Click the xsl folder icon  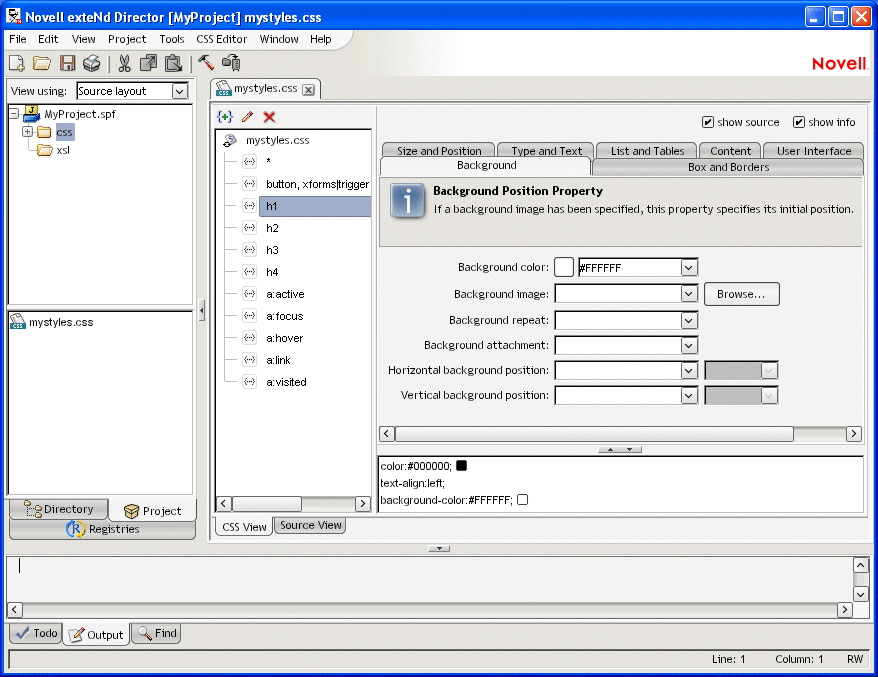(44, 150)
